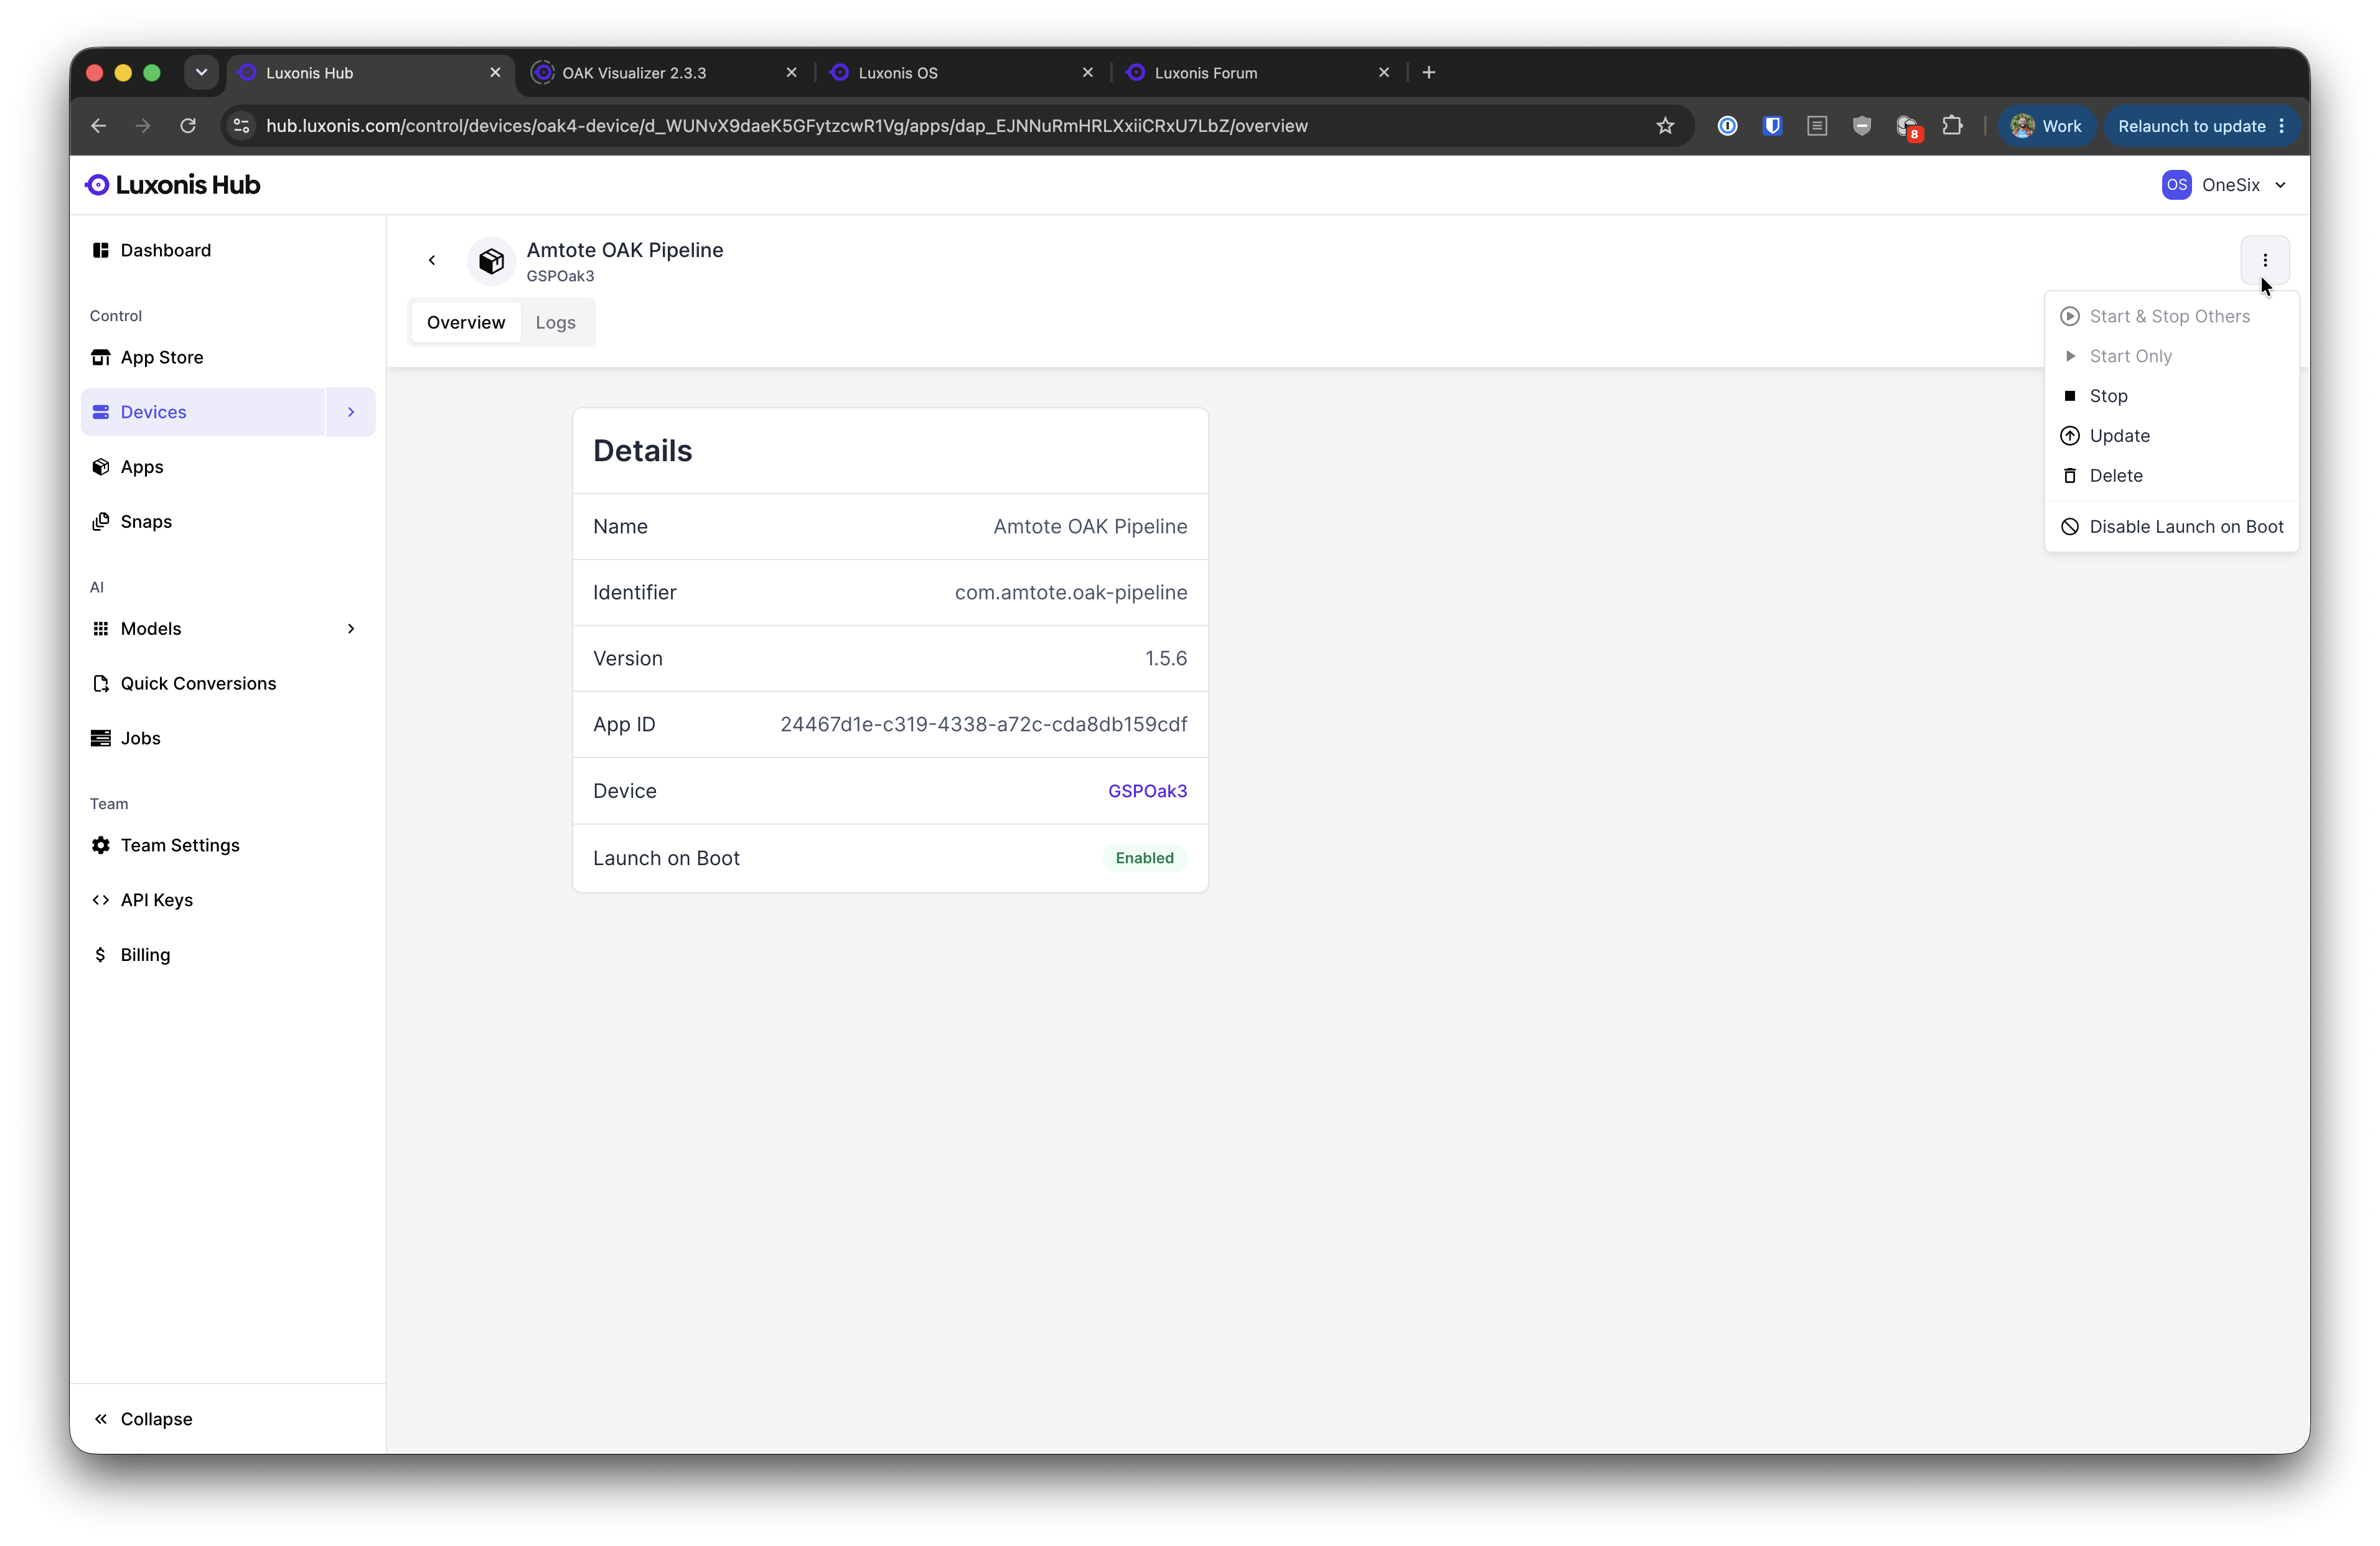Open the GSPOak3 device link

click(1147, 791)
